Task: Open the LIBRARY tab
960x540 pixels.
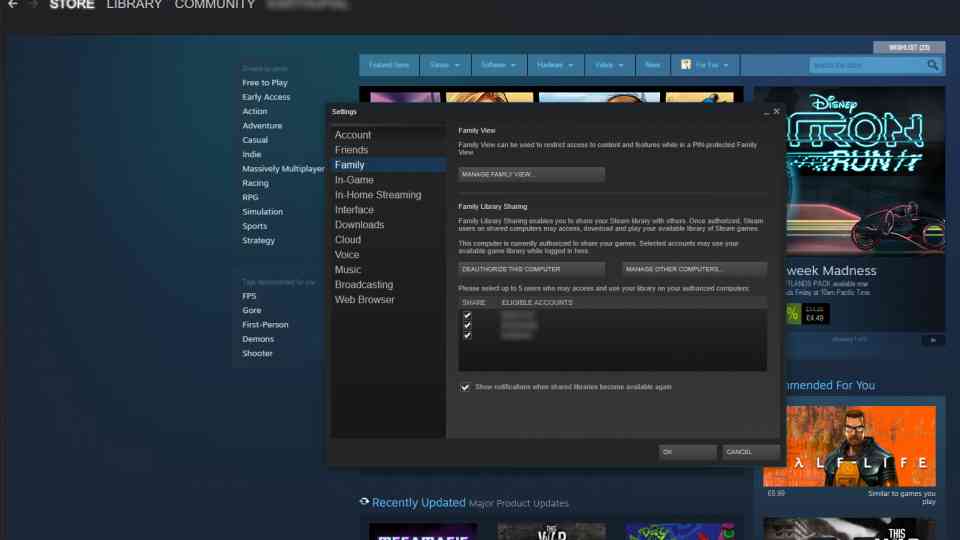Action: click(x=134, y=5)
